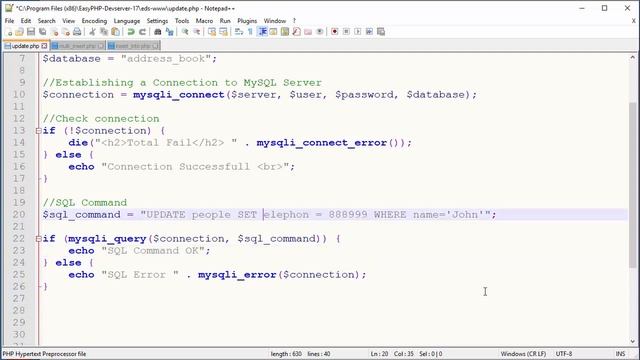Open the Window menu
The image size is (640, 360).
pos(275,21)
